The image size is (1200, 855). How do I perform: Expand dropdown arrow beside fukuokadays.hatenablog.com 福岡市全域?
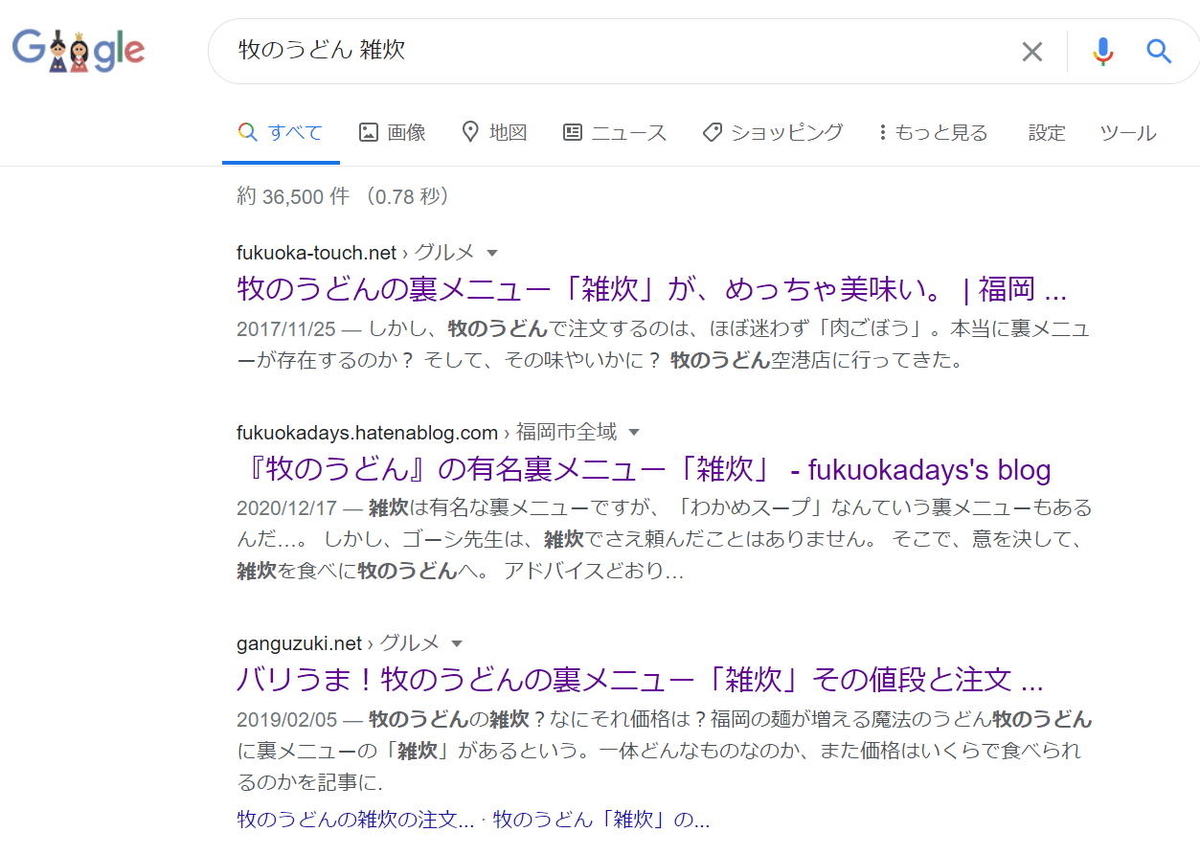coord(633,433)
